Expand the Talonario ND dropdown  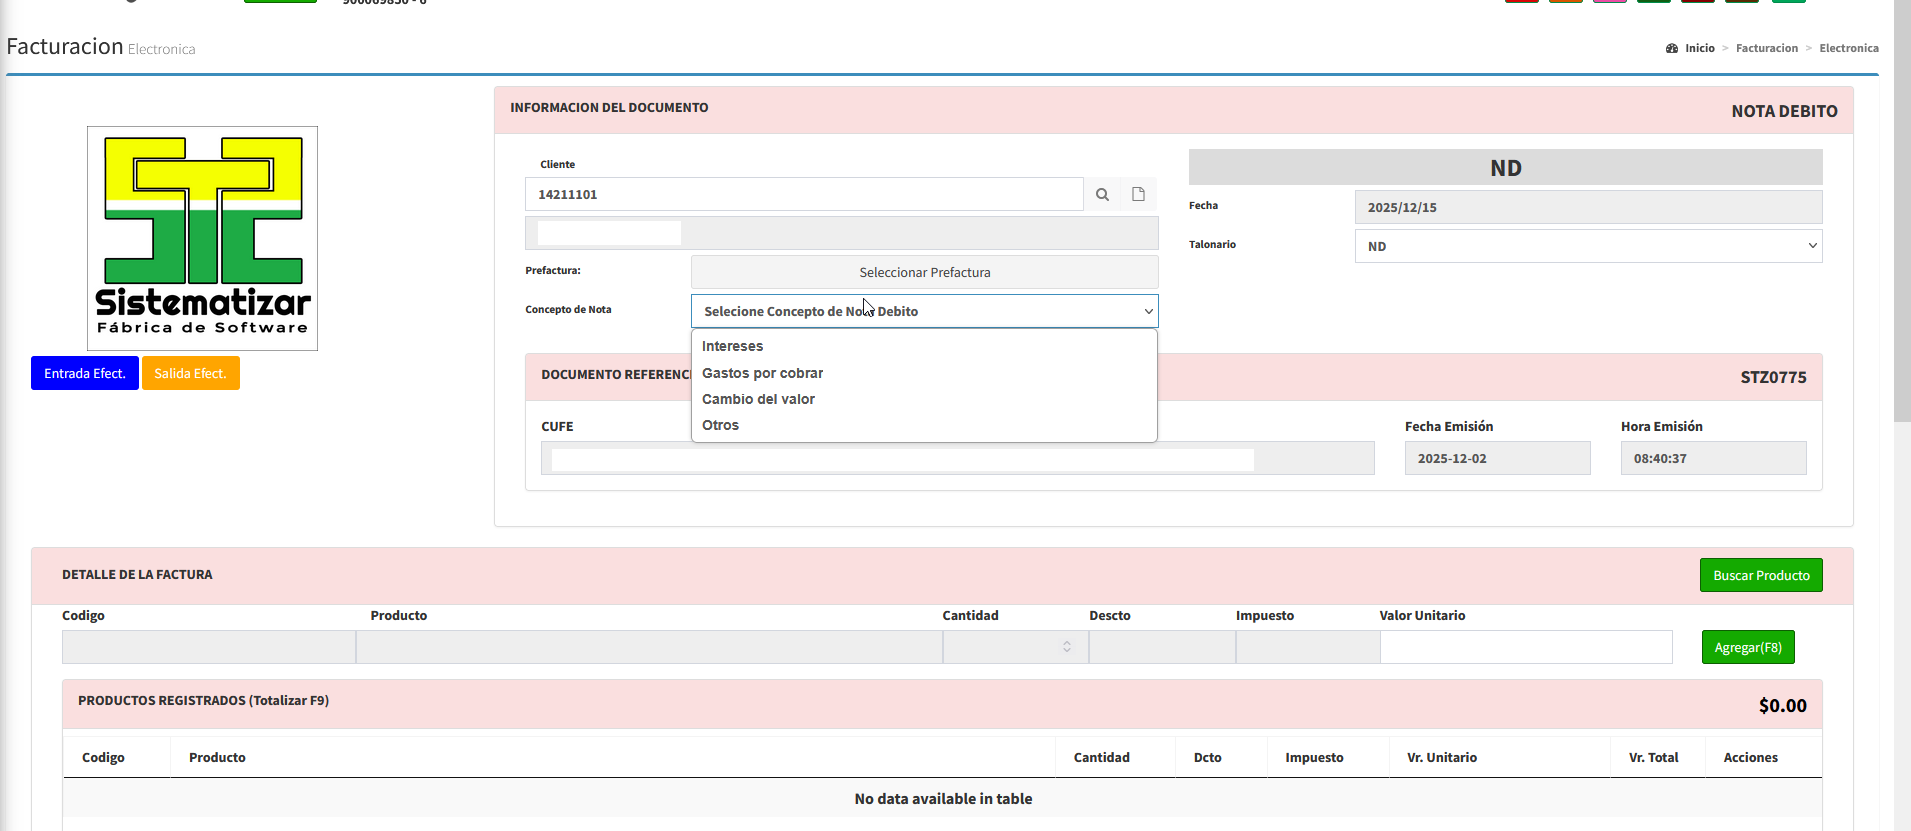[1588, 246]
